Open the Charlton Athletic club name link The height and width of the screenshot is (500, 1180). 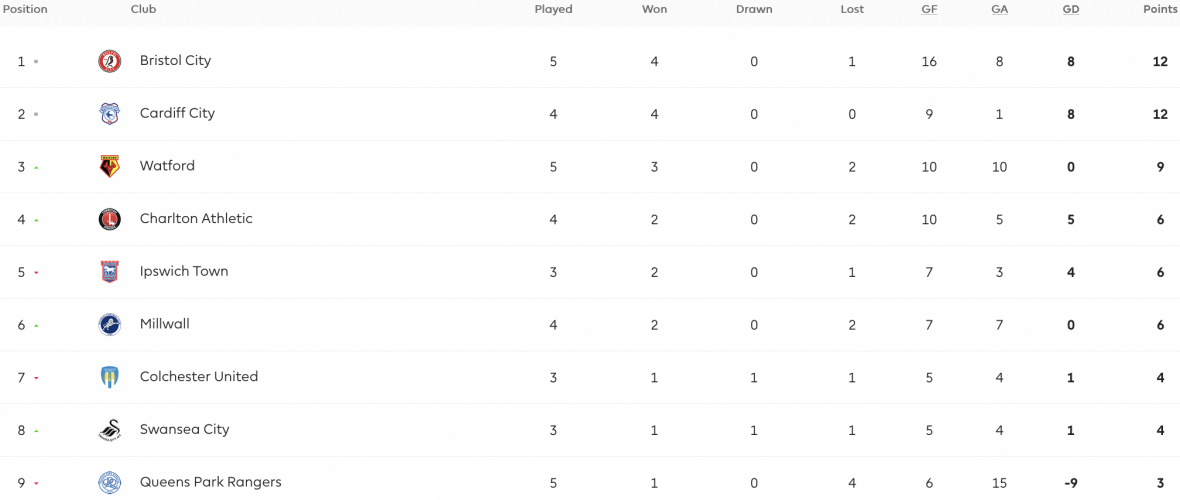point(196,218)
